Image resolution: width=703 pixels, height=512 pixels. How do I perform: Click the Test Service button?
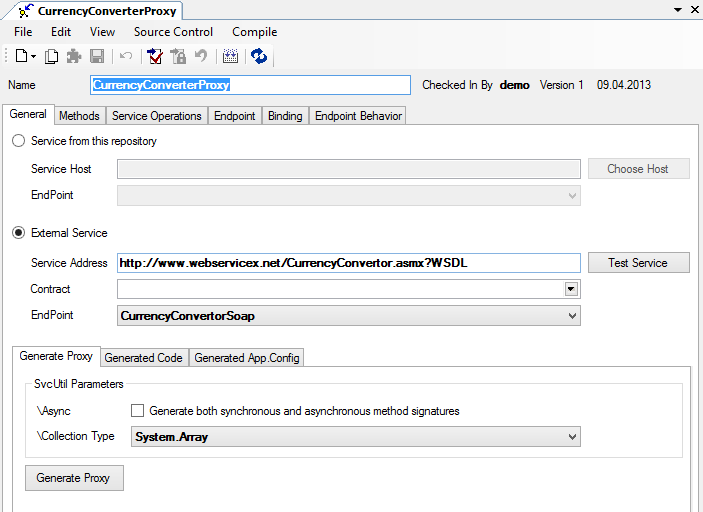tap(637, 263)
